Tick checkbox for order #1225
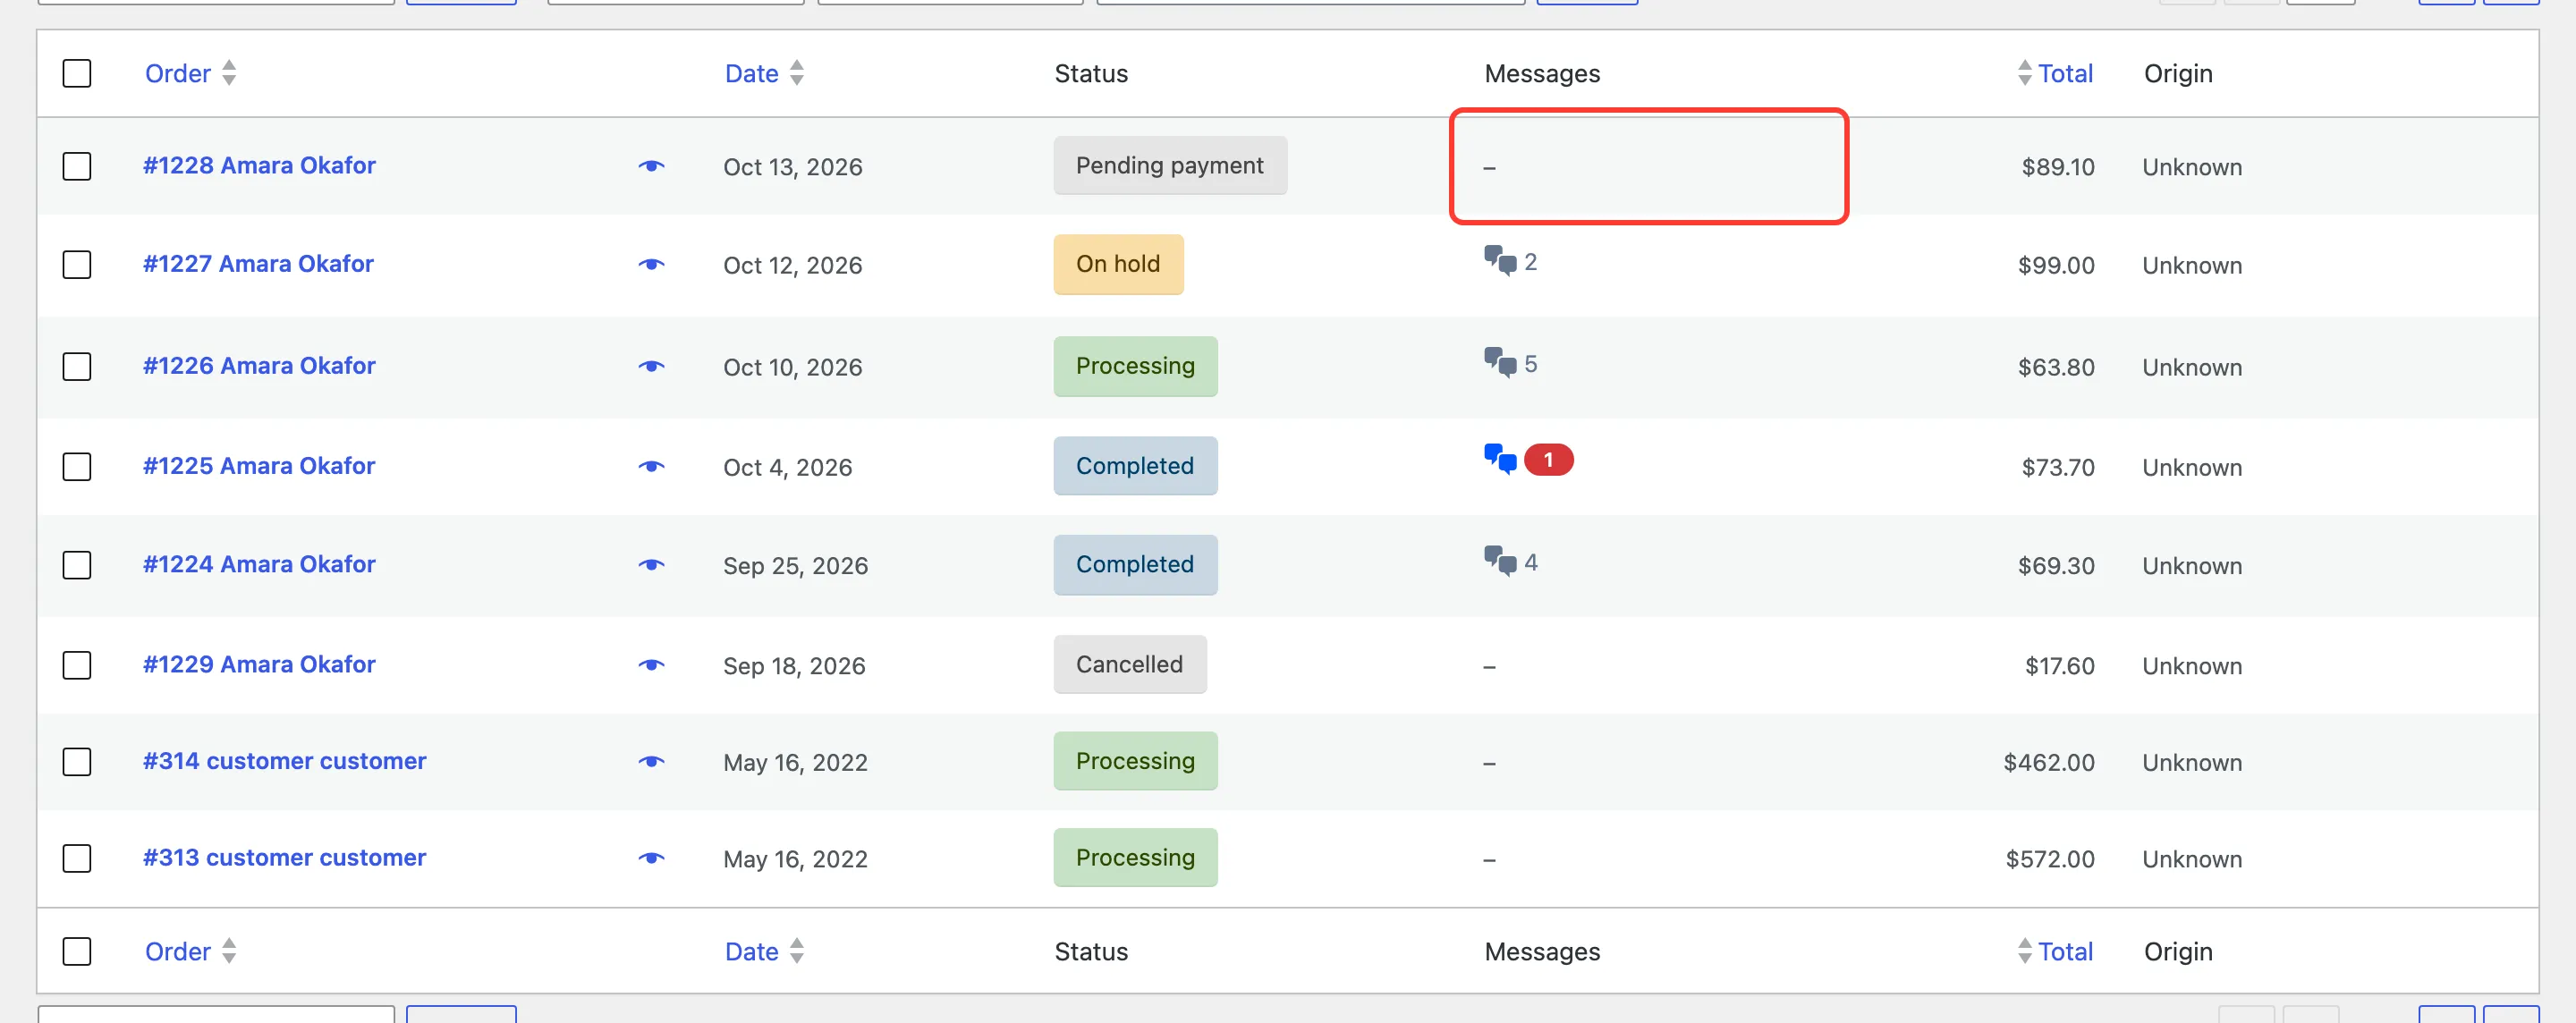The height and width of the screenshot is (1023, 2576). tap(77, 466)
